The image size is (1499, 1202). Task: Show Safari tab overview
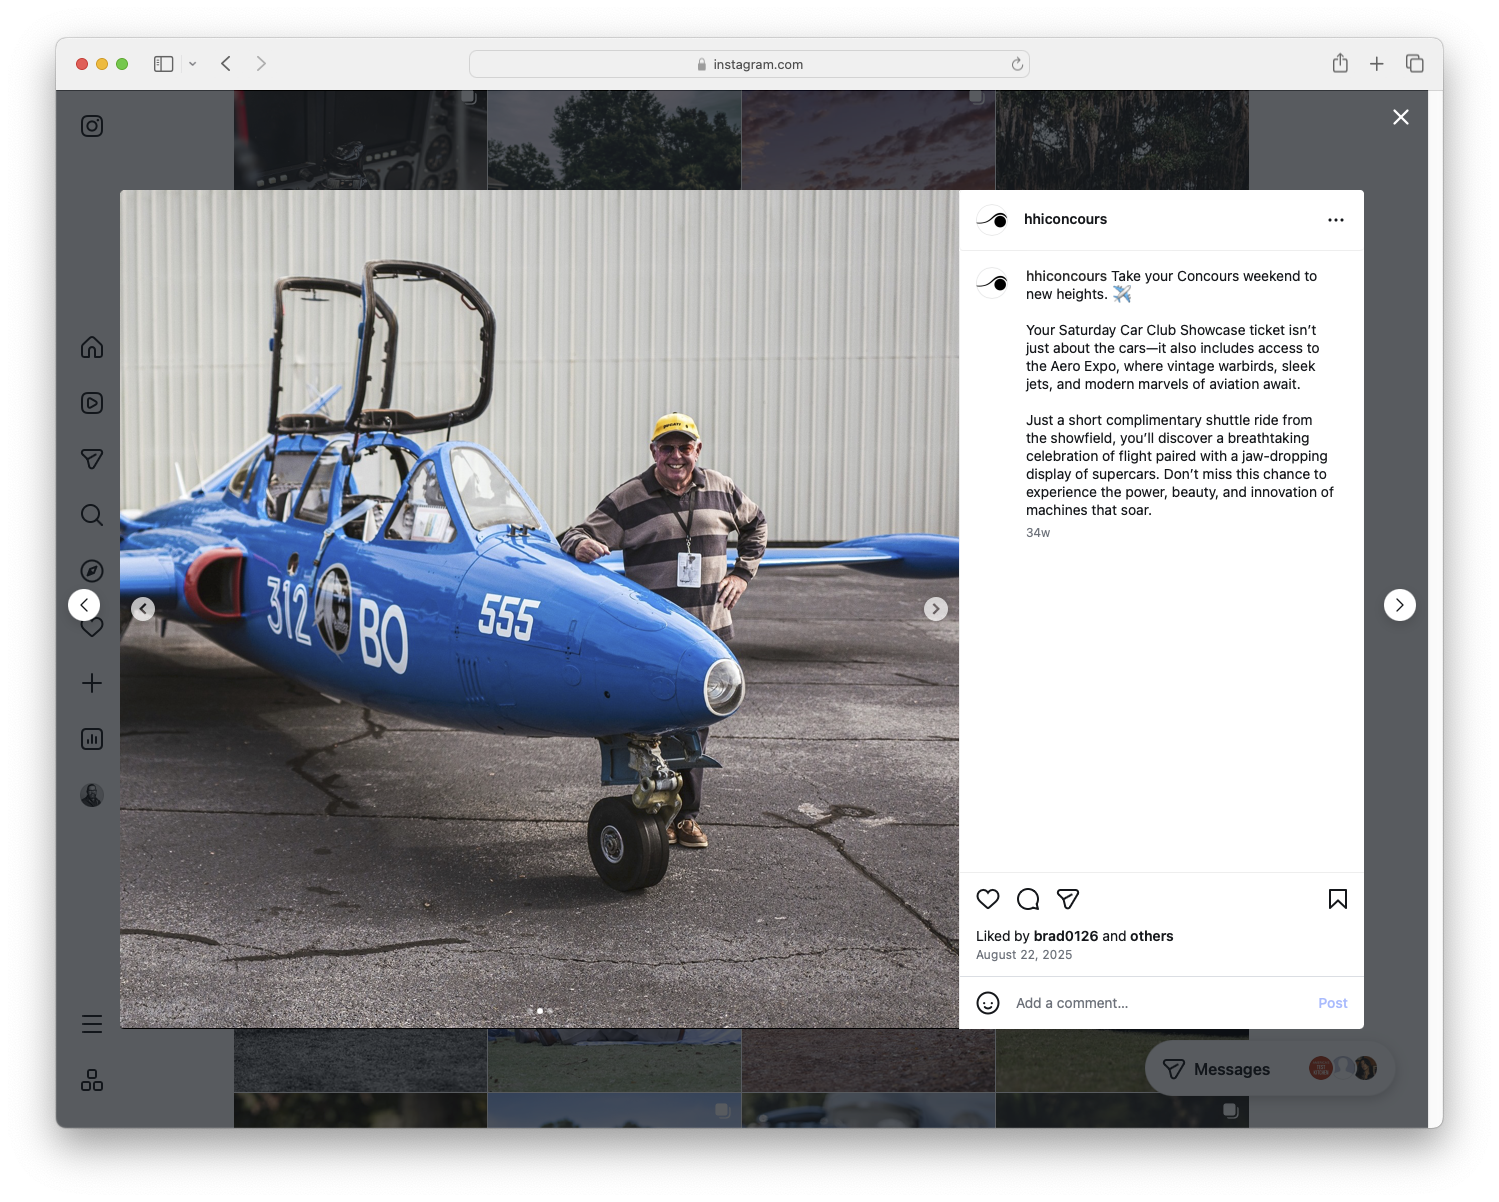coord(1415,64)
